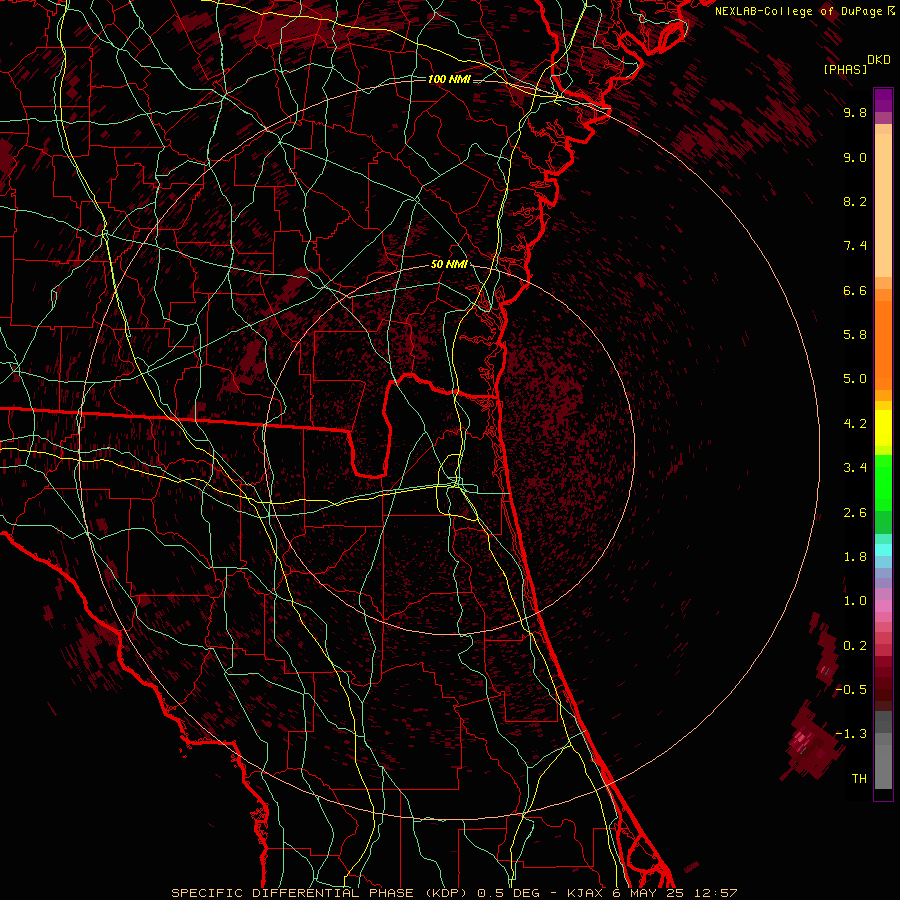
Task: Select the 5.8 scale value
Action: pyautogui.click(x=855, y=335)
